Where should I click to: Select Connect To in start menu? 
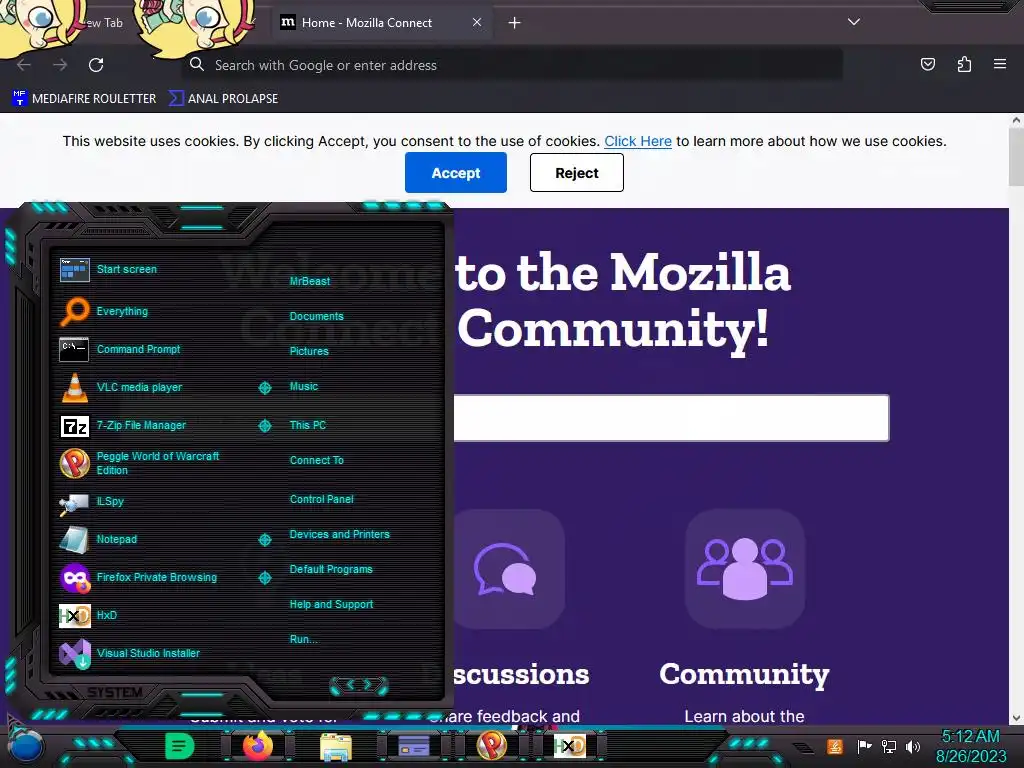[317, 460]
